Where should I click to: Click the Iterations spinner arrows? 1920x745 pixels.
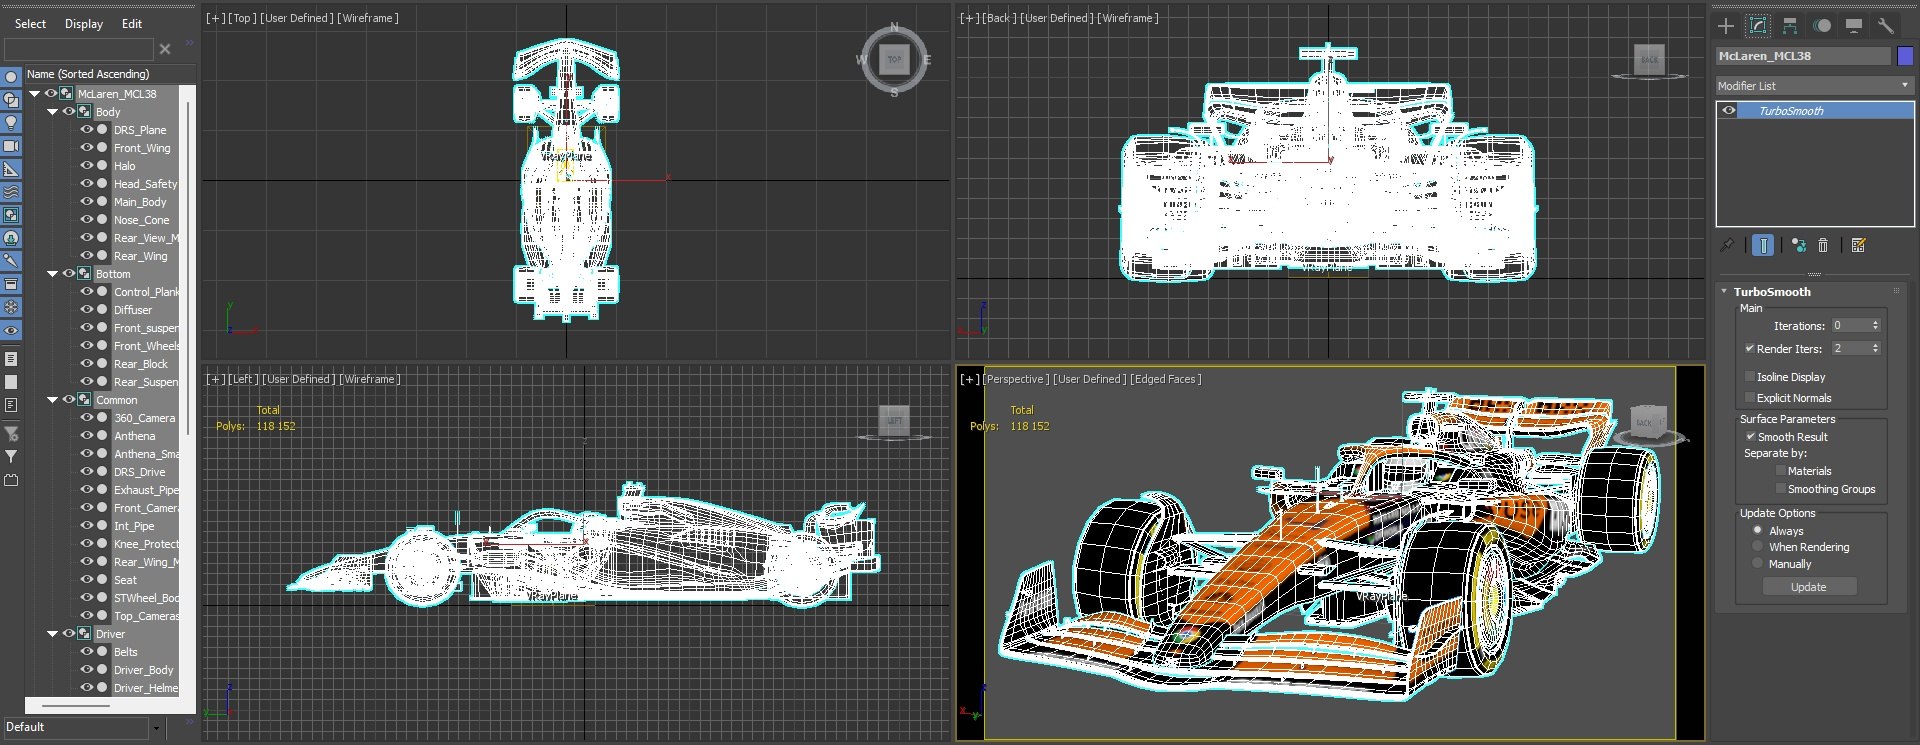click(x=1876, y=326)
